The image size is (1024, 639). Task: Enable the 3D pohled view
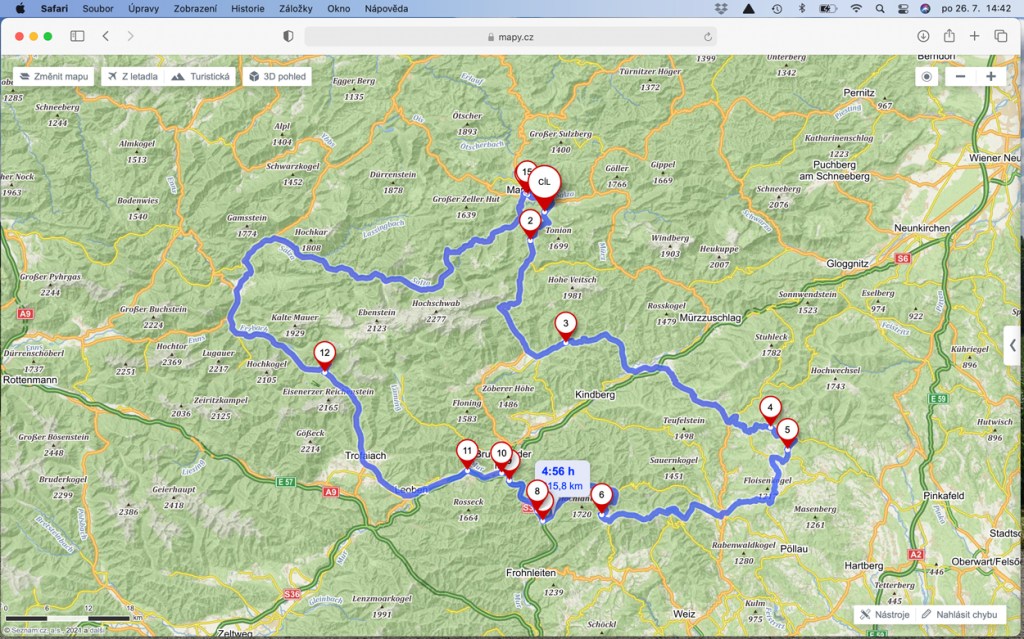[277, 76]
